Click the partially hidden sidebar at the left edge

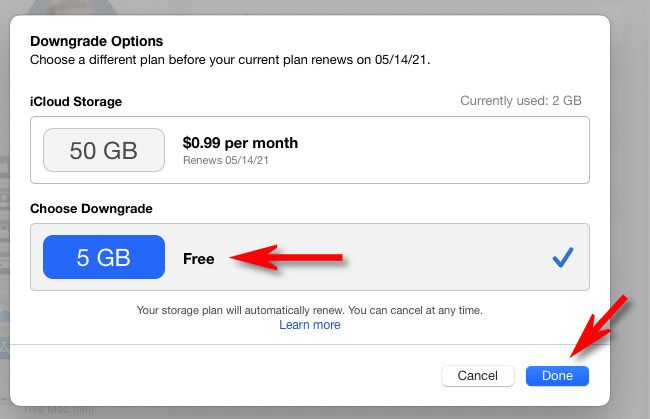[x=5, y=250]
